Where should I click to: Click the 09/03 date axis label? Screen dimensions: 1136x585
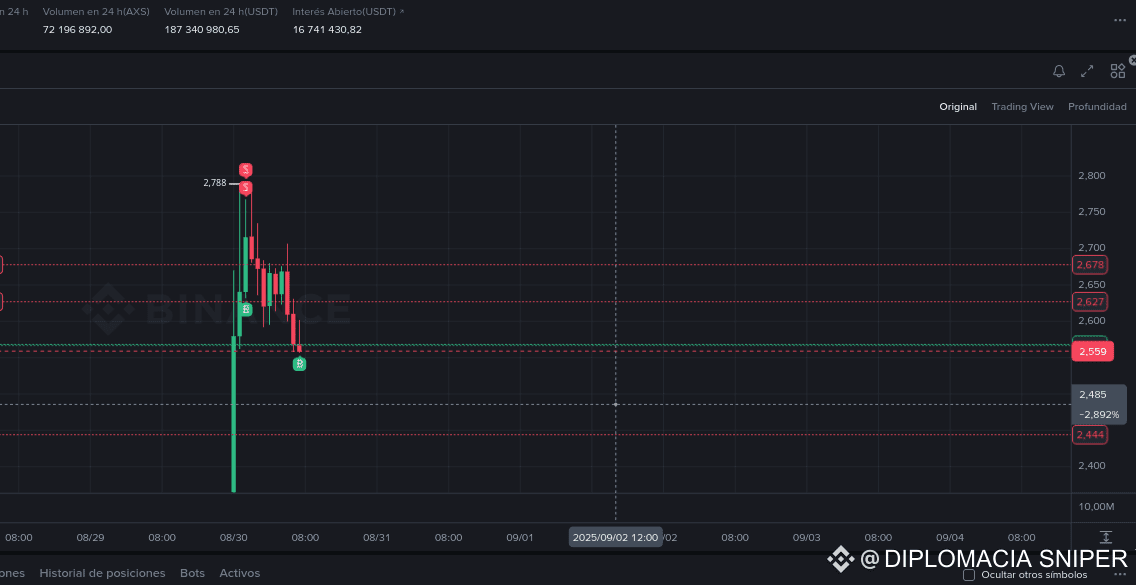pos(806,537)
